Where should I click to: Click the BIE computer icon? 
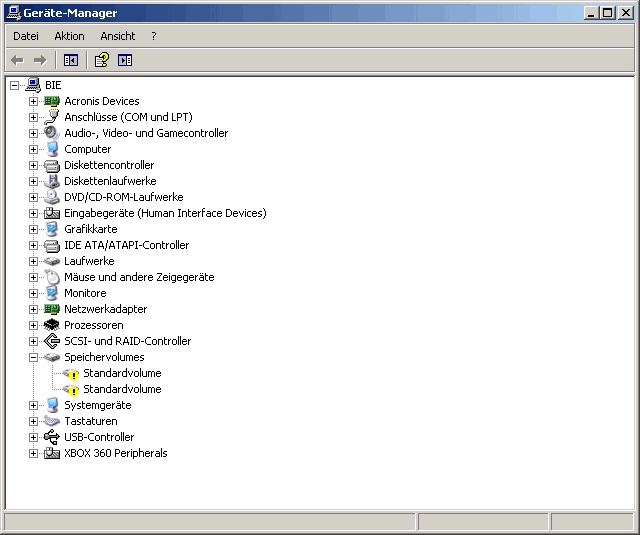[33, 85]
